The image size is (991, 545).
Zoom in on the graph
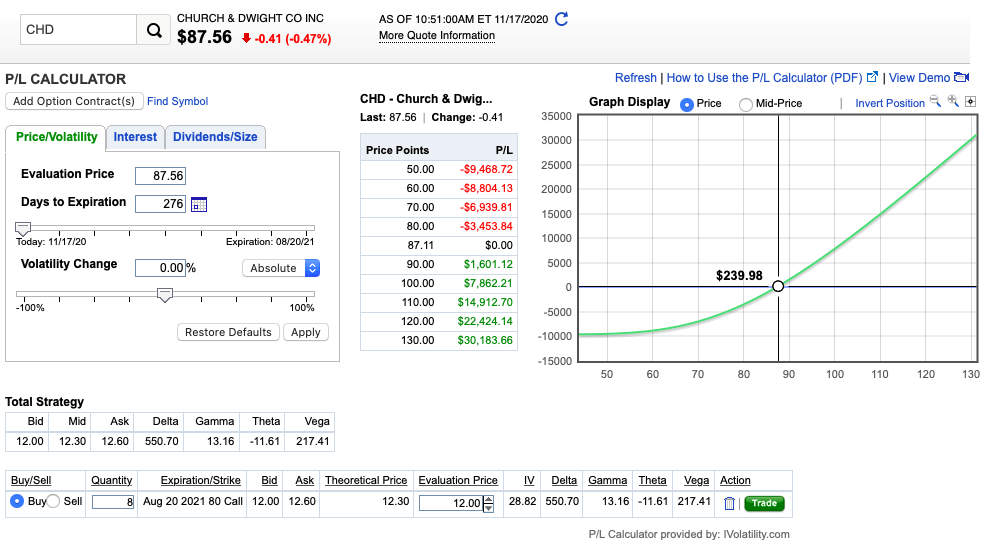tap(953, 102)
